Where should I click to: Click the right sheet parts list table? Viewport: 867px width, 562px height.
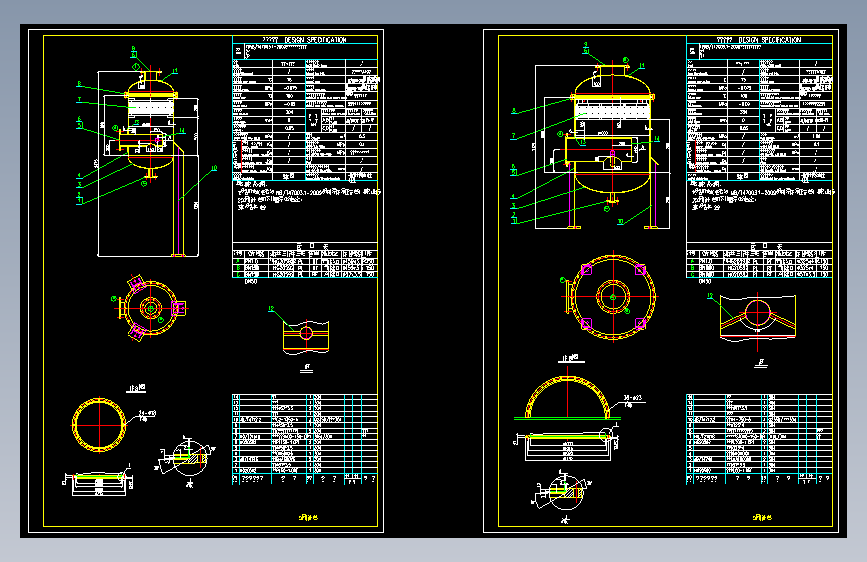[759, 440]
